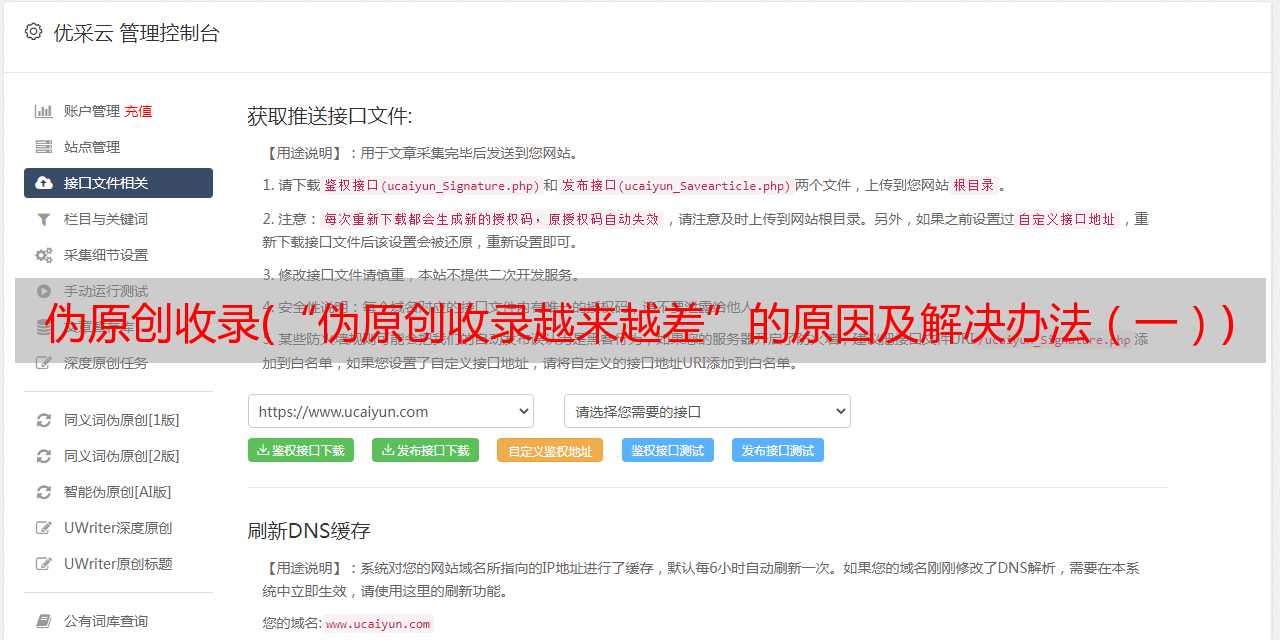Click the server icon beside 站点管理
The width and height of the screenshot is (1280, 640).
pos(44,147)
